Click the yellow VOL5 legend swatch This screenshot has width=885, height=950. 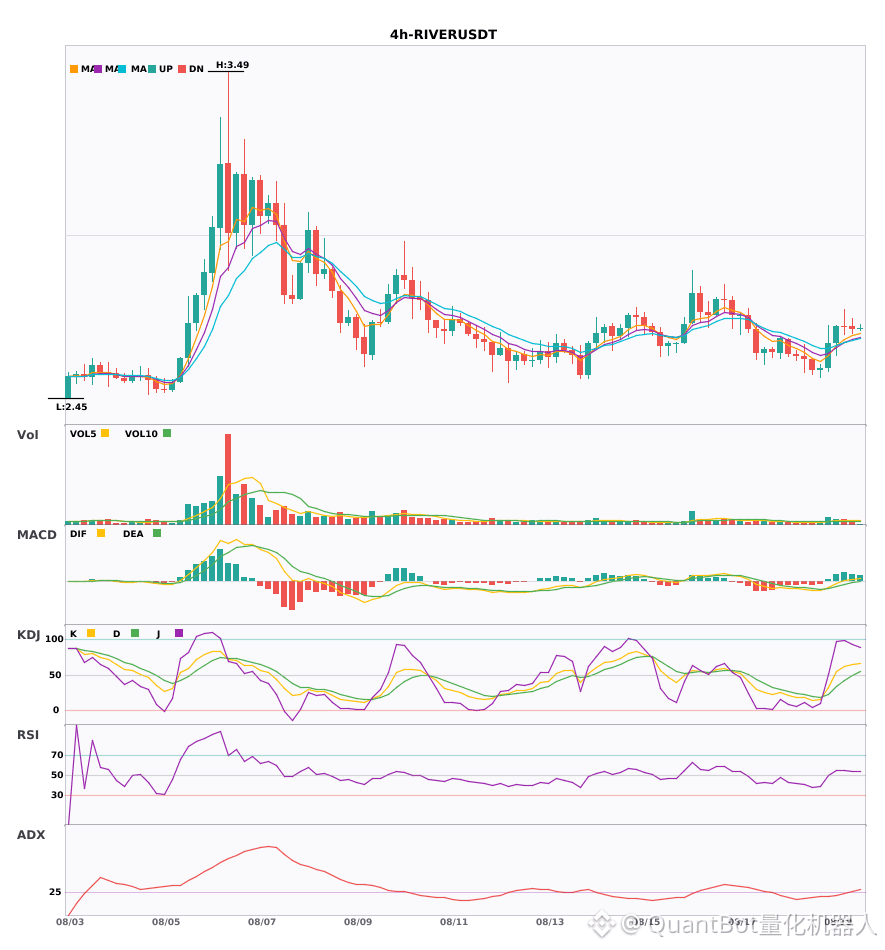[105, 433]
